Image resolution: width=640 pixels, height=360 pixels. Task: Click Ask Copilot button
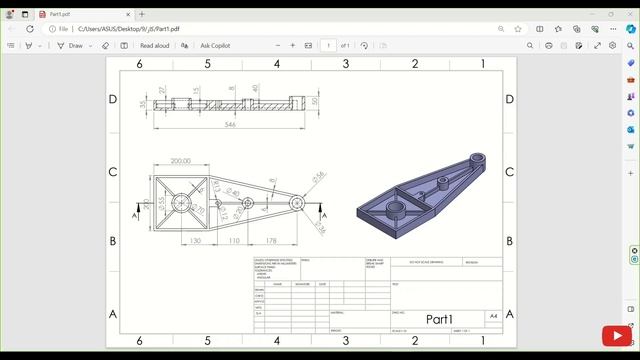(215, 46)
